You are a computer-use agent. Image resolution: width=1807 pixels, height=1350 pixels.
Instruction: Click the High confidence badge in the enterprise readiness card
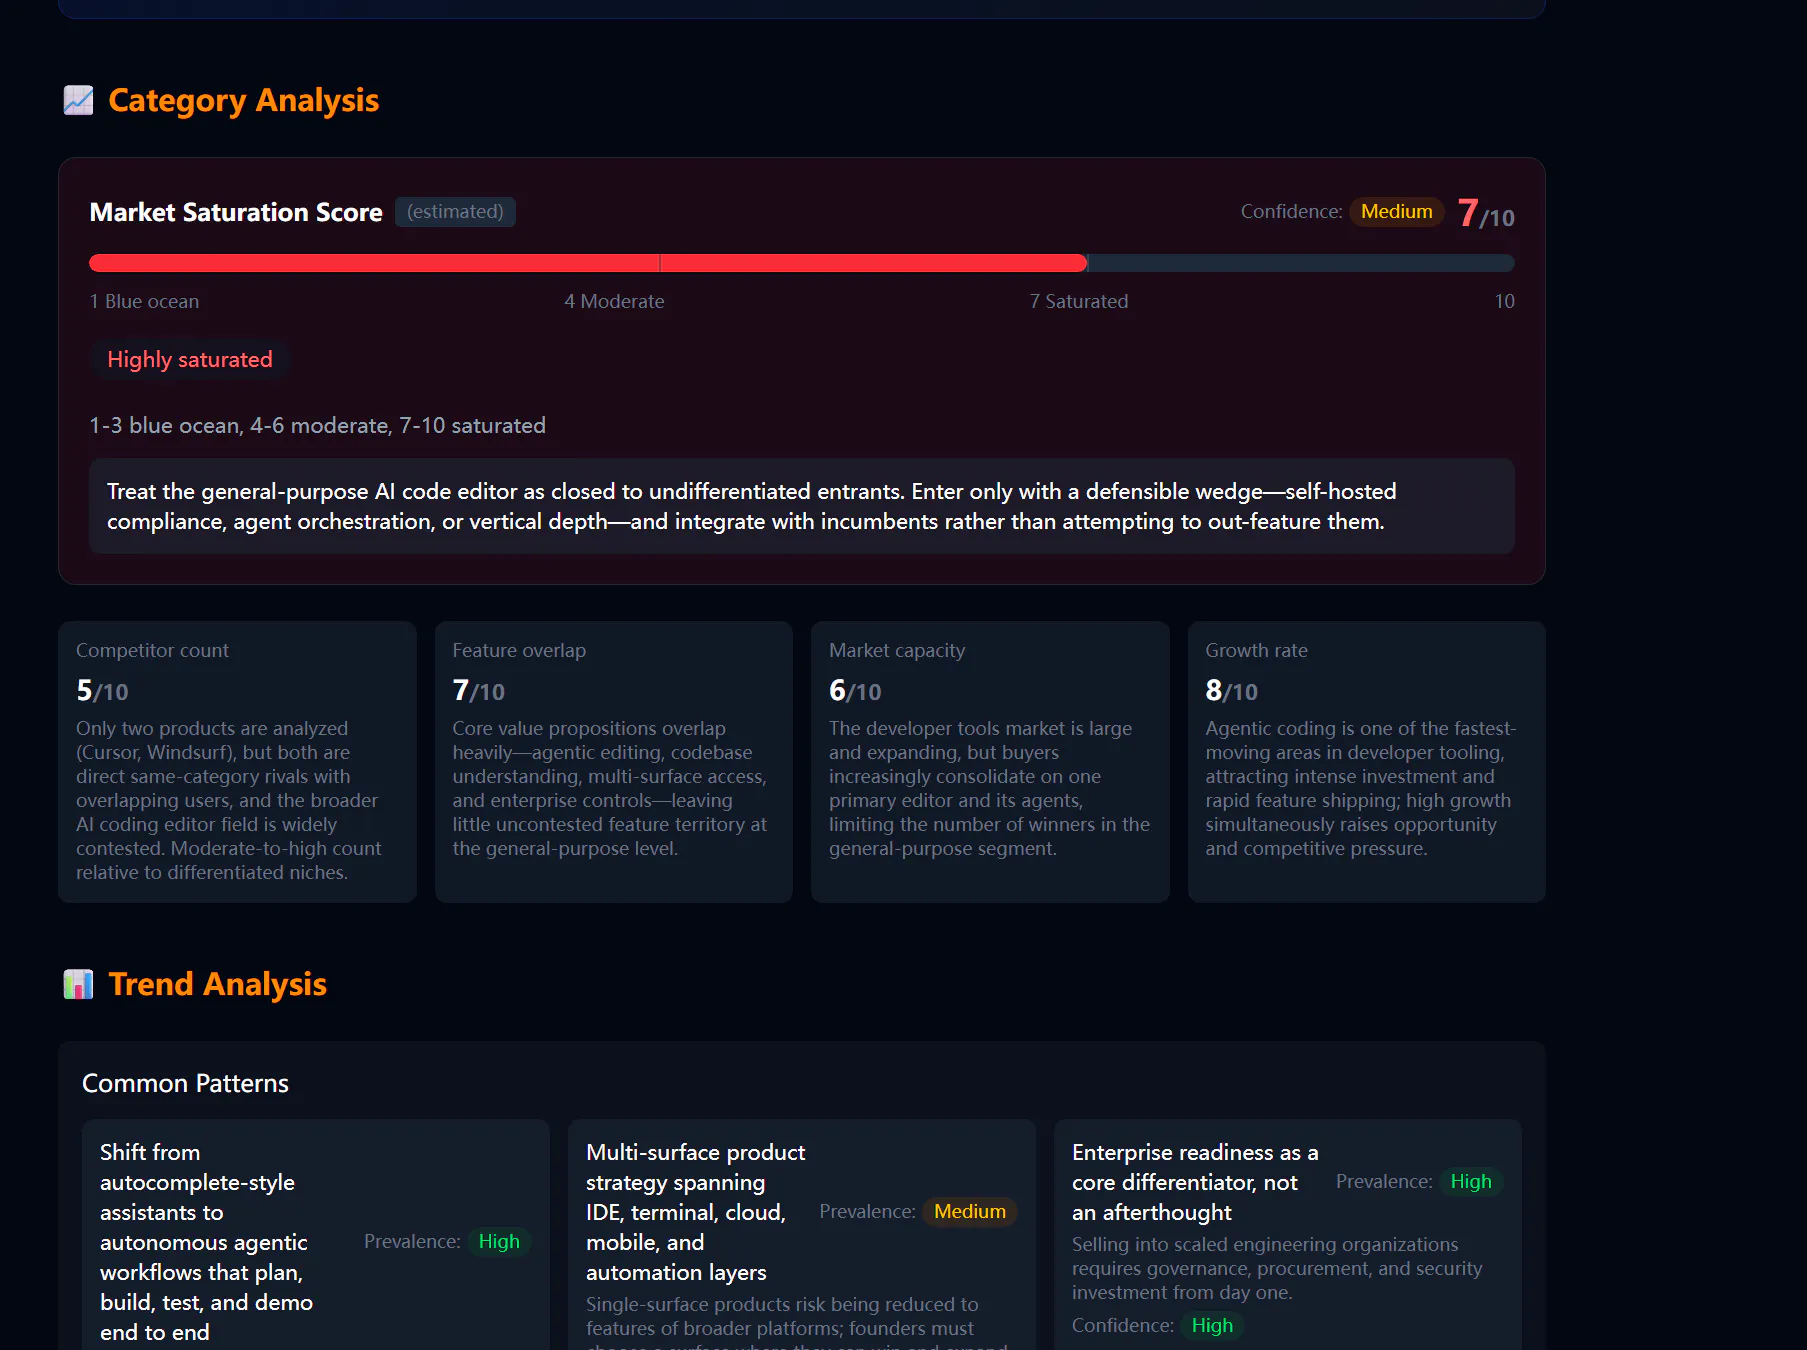1212,1326
